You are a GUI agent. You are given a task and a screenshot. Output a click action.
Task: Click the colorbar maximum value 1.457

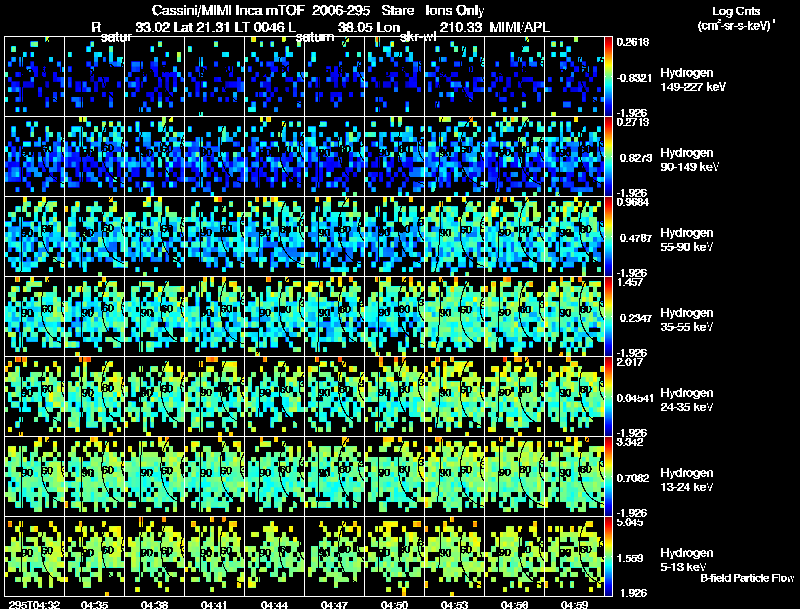click(630, 282)
